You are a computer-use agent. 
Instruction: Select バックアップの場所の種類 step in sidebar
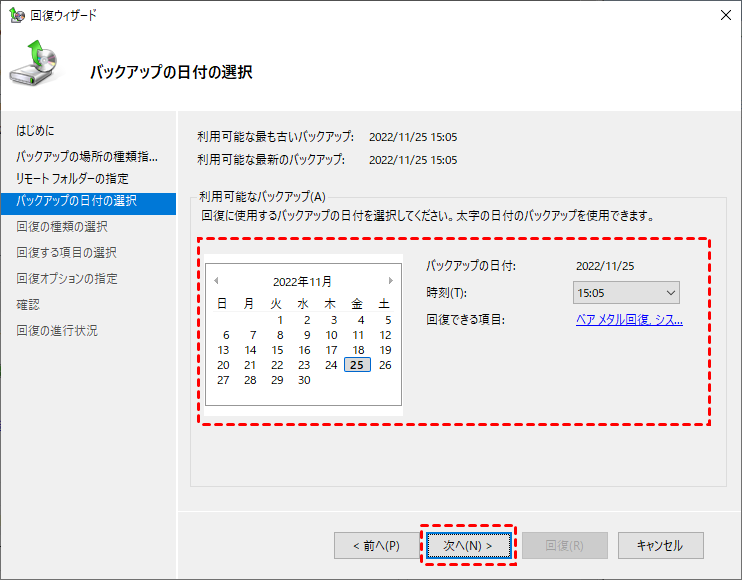[86, 157]
